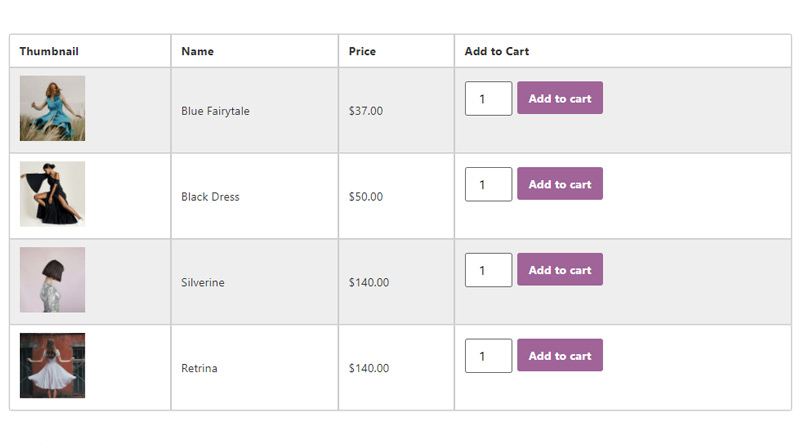Click the Price column header
800x444 pixels.
(x=362, y=51)
